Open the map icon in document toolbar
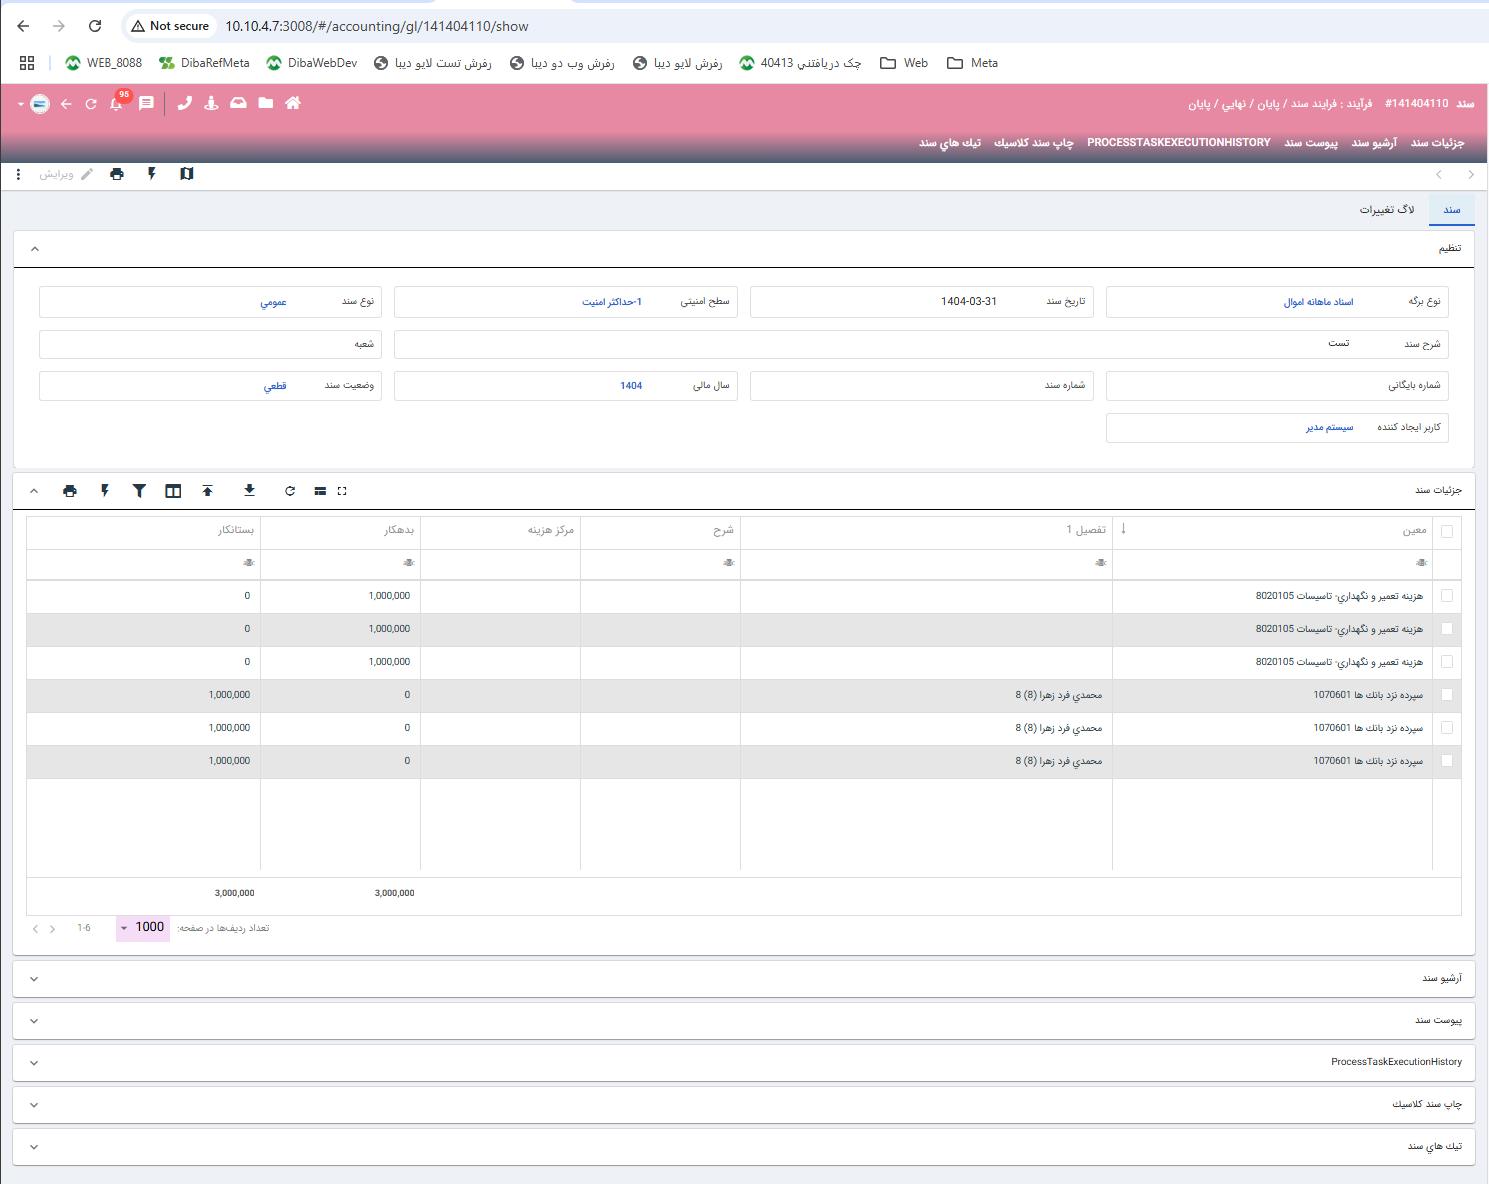 point(187,174)
